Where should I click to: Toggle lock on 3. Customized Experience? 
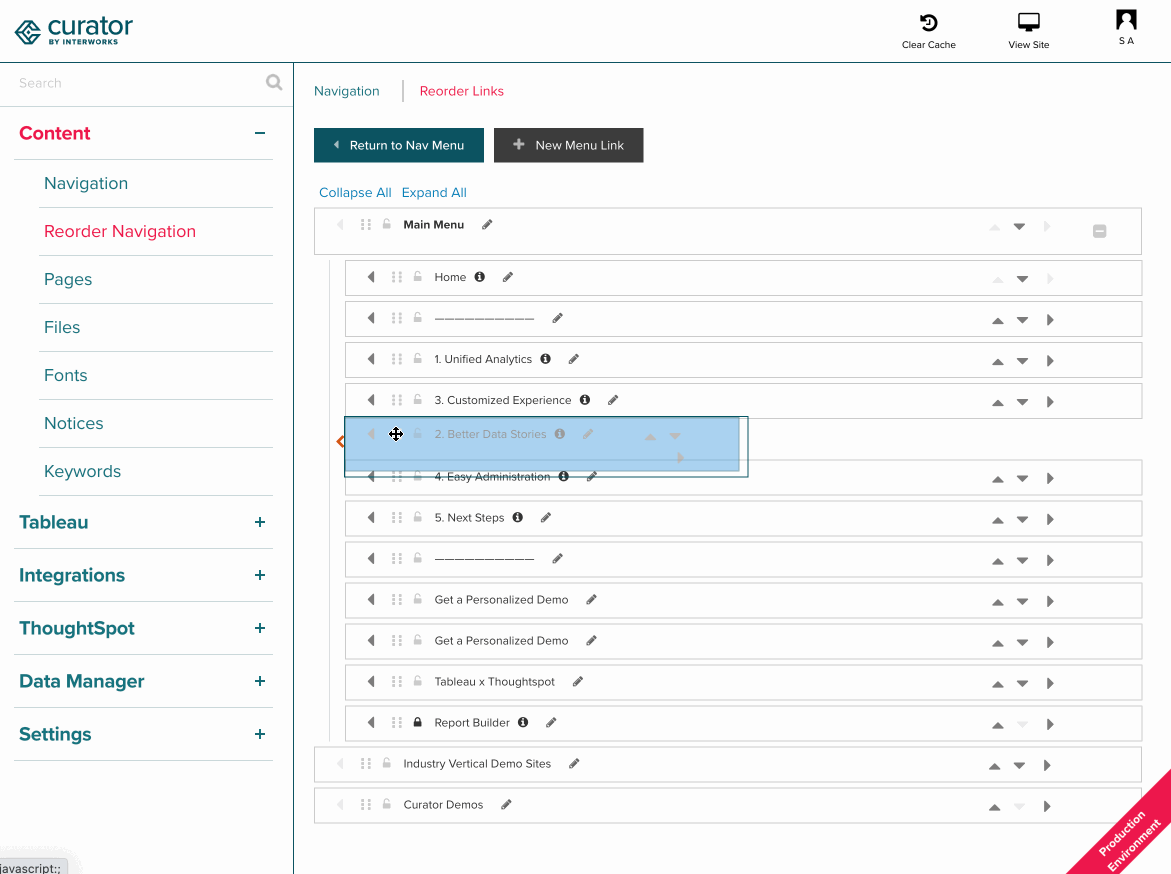click(417, 400)
